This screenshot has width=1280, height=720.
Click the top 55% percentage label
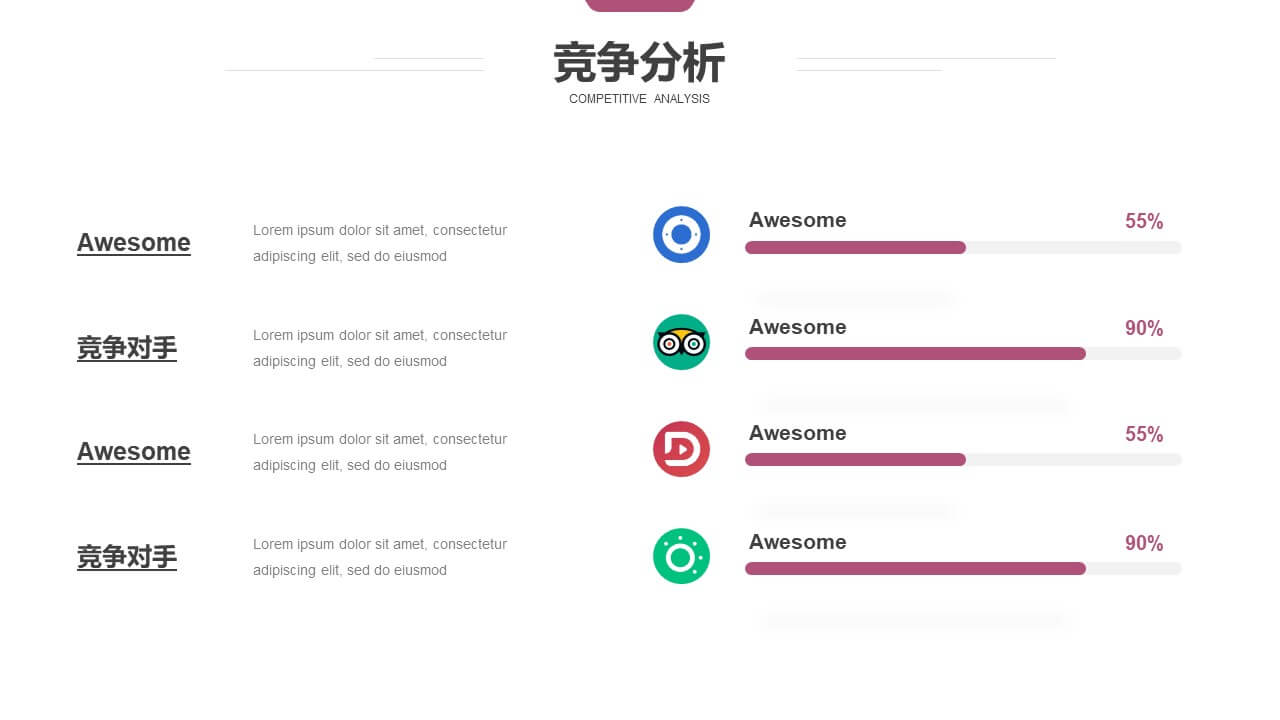(1144, 221)
